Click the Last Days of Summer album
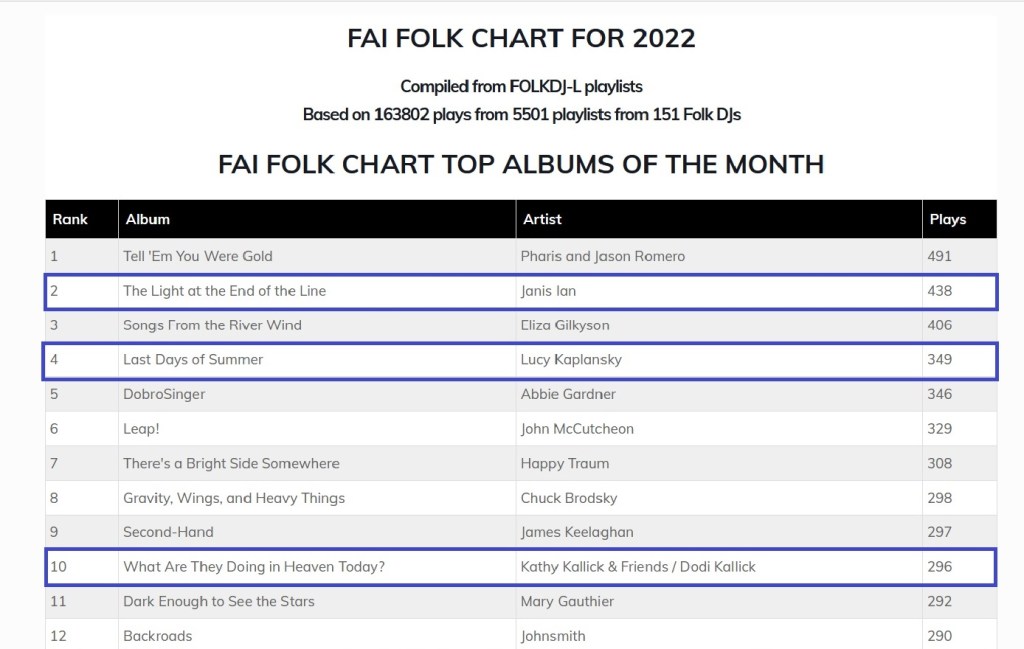The height and width of the screenshot is (649, 1024). (193, 359)
